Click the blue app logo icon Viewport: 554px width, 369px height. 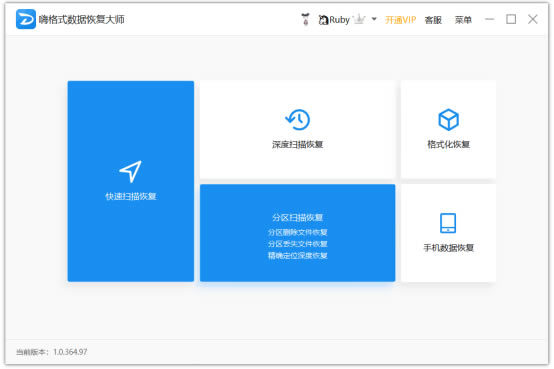pyautogui.click(x=26, y=19)
